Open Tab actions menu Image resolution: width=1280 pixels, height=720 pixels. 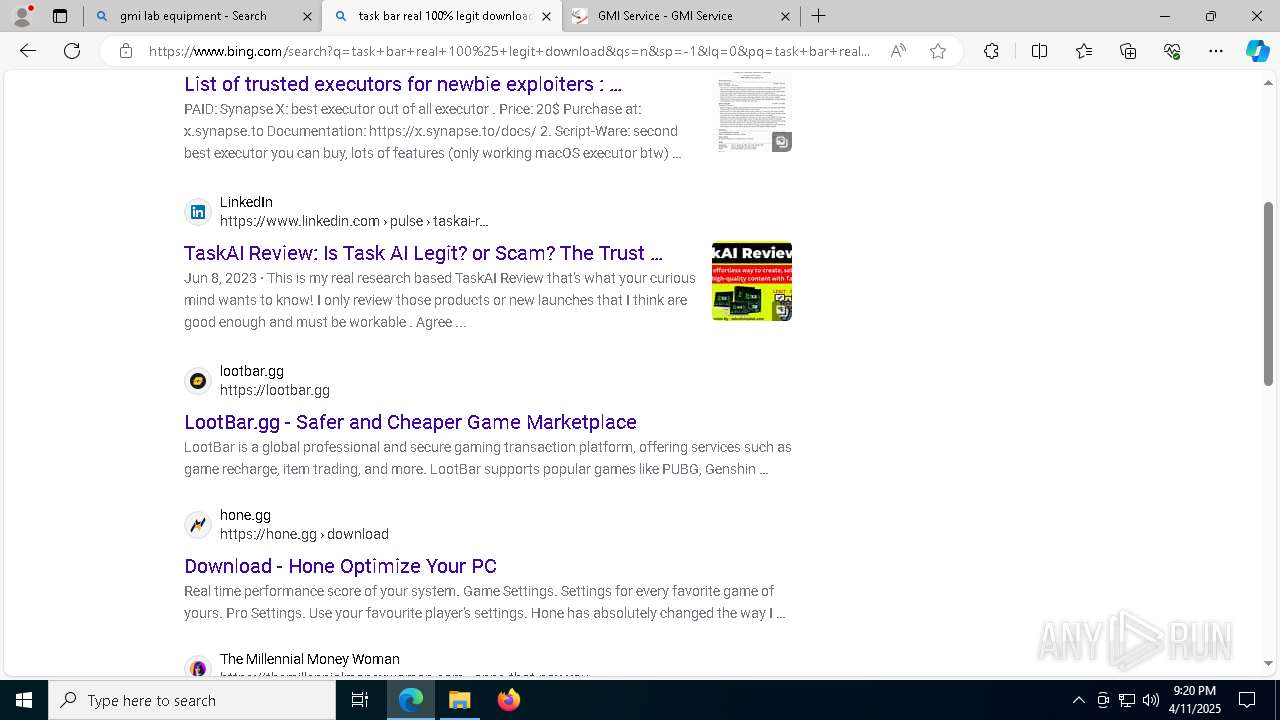coord(60,16)
